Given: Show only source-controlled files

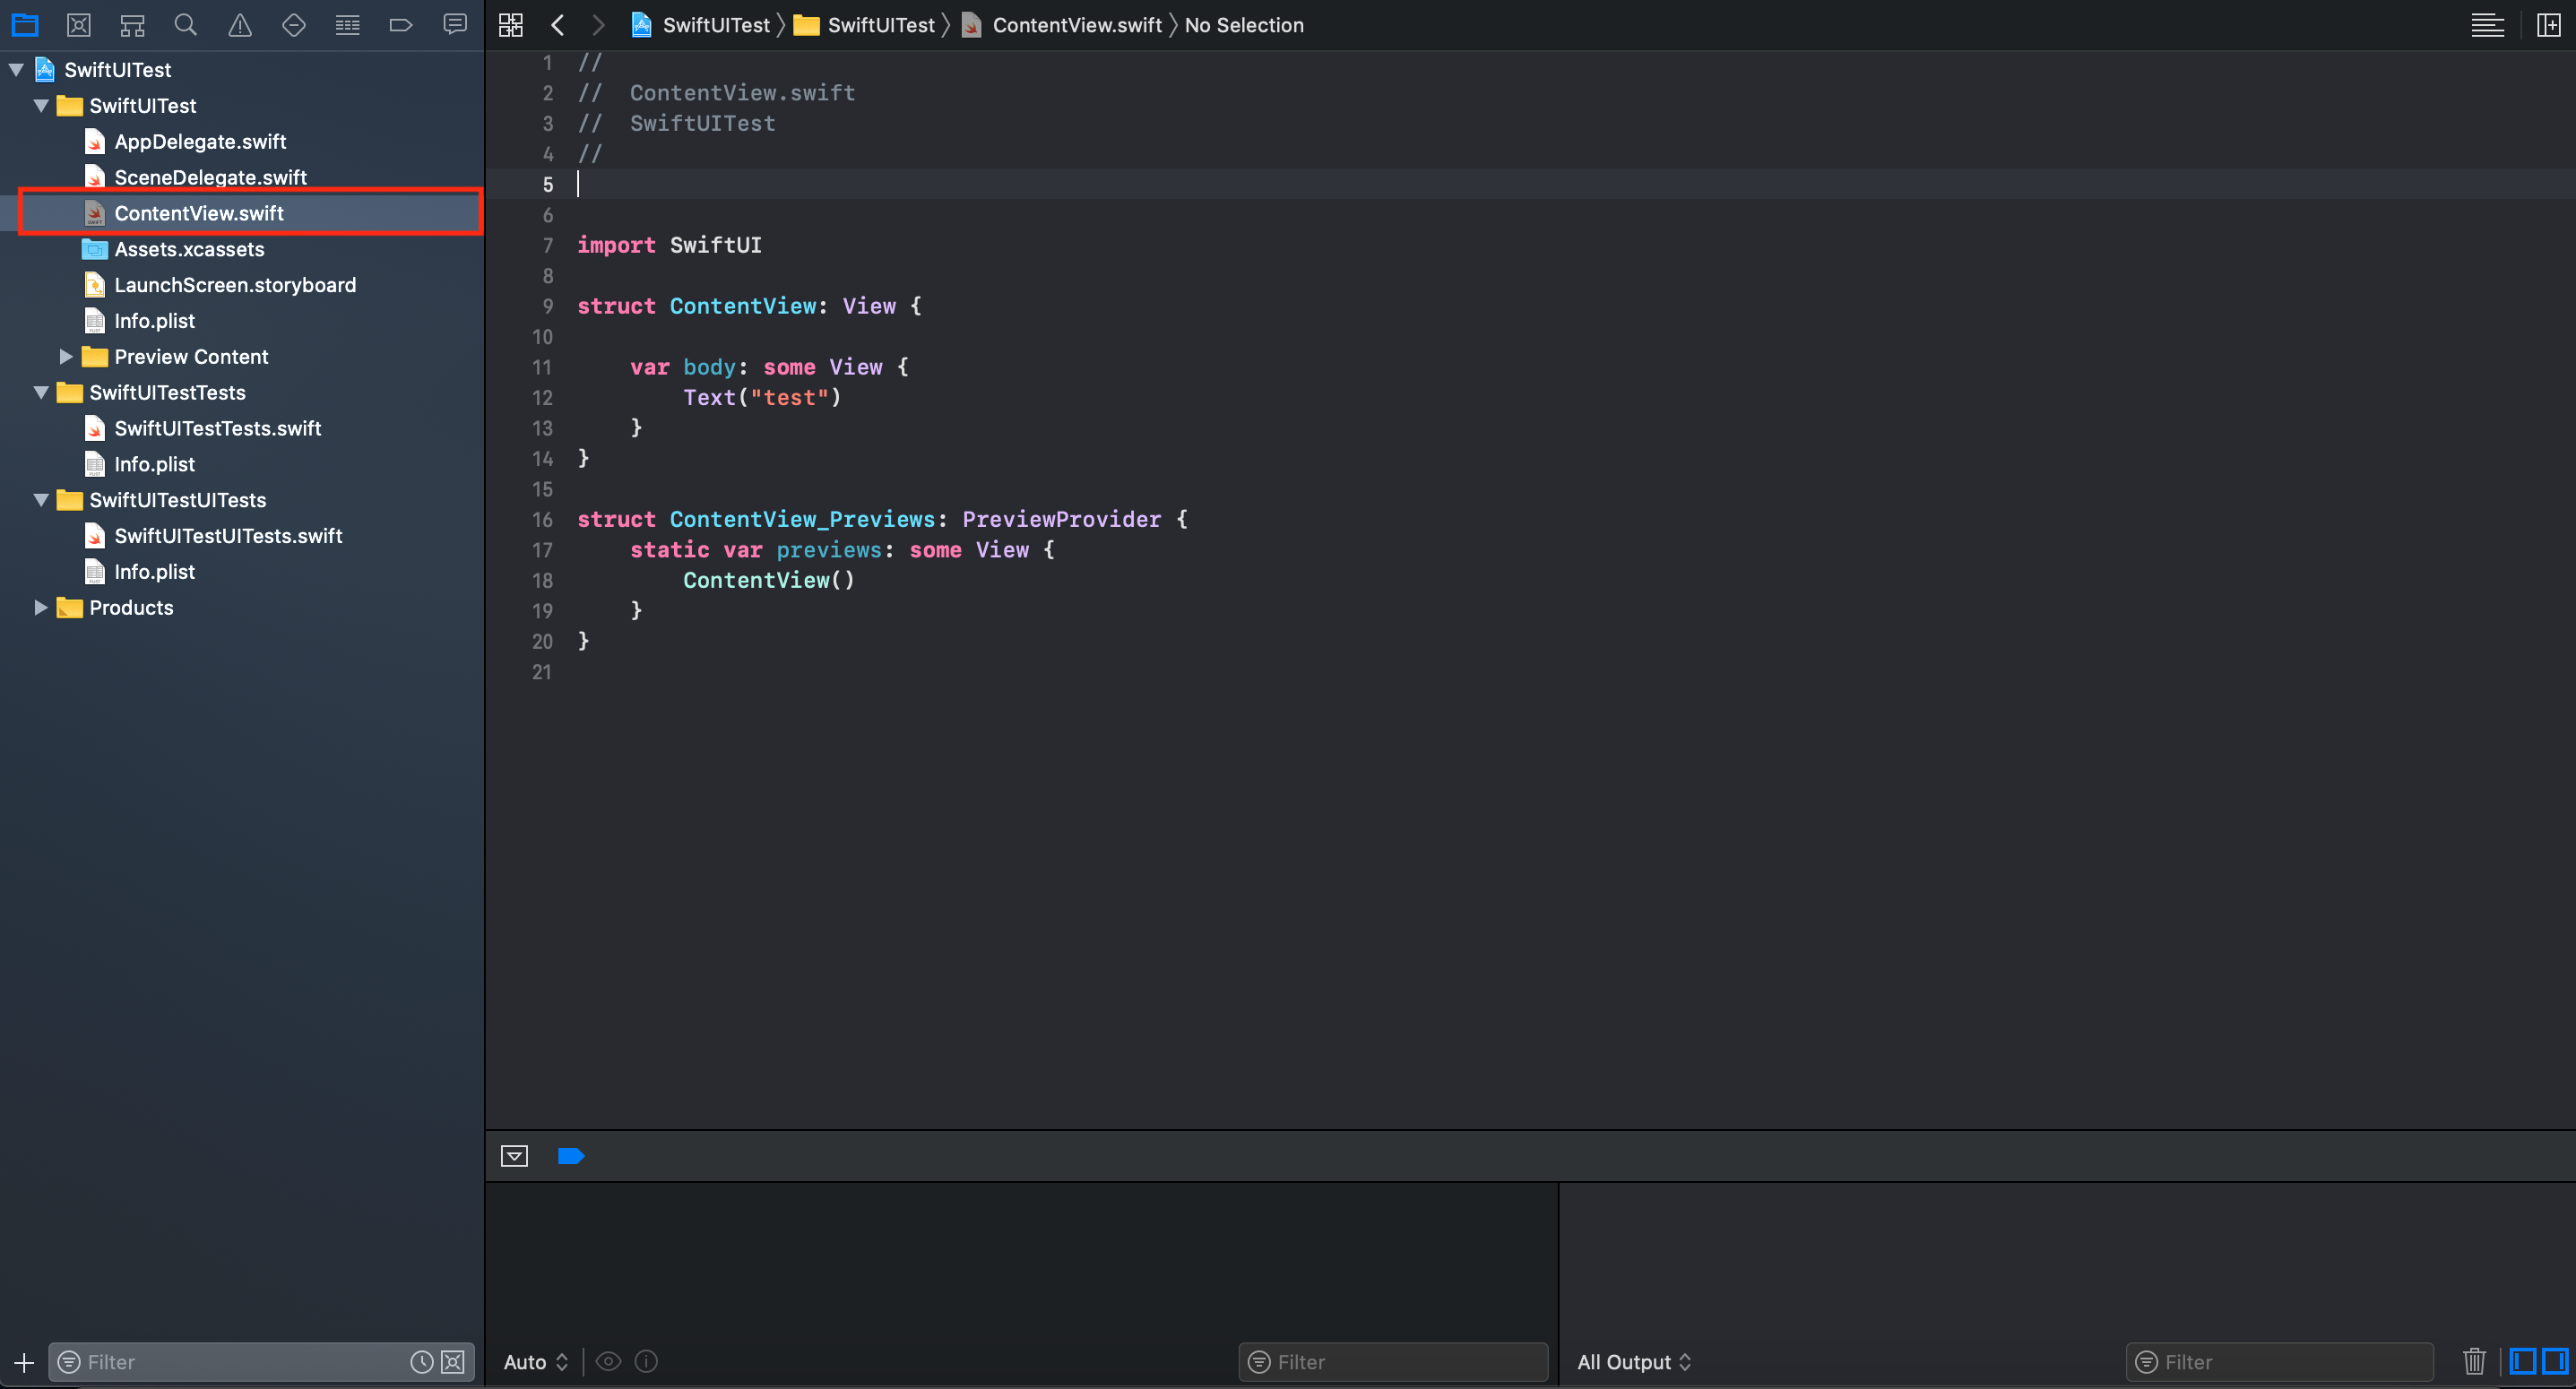Looking at the screenshot, I should click(x=453, y=1362).
